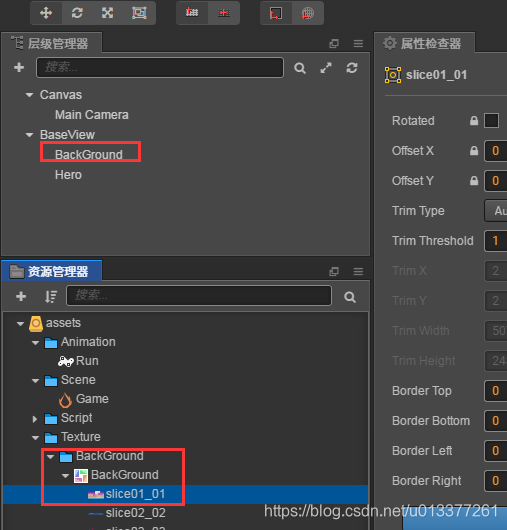Select the Rect transform tool
This screenshot has height=530, width=507.
(139, 13)
